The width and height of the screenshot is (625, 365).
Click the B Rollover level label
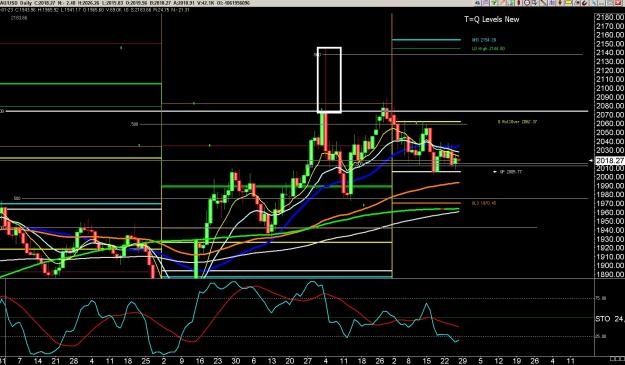coord(517,122)
